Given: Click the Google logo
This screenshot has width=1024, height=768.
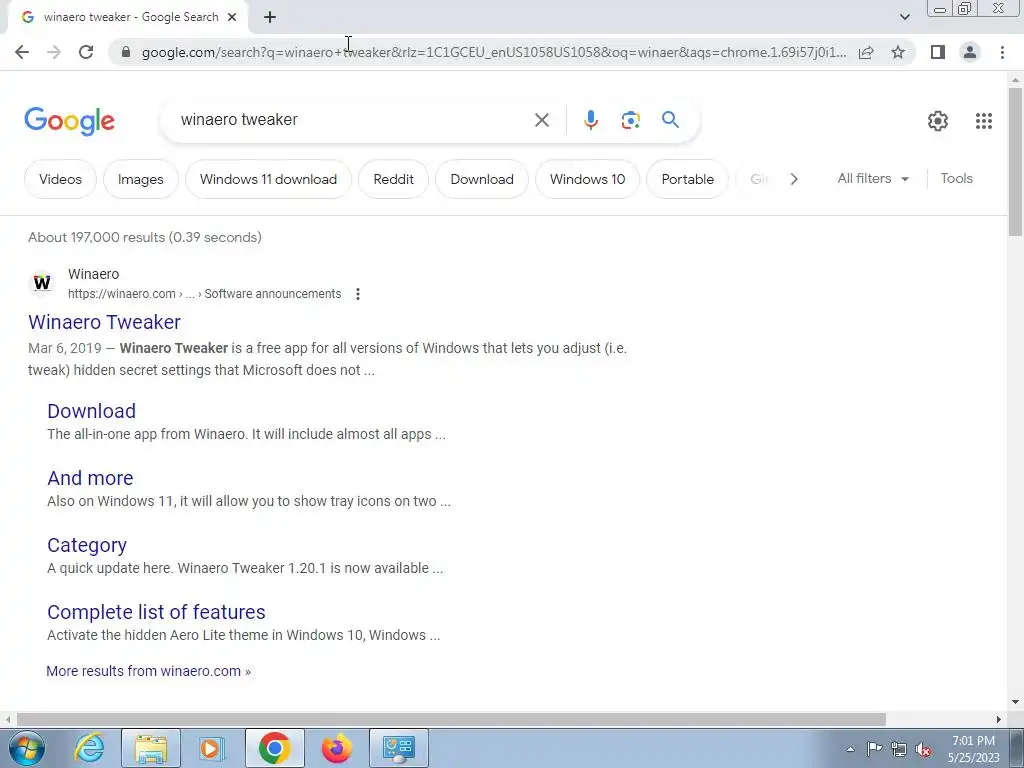Looking at the screenshot, I should point(69,121).
